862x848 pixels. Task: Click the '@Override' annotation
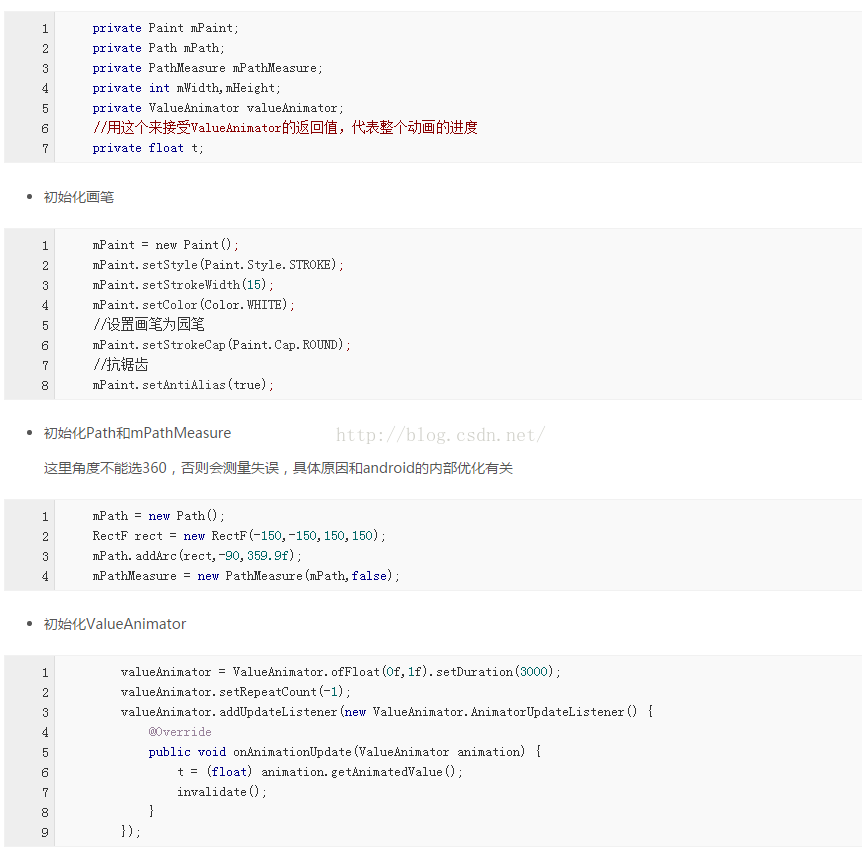coord(180,732)
